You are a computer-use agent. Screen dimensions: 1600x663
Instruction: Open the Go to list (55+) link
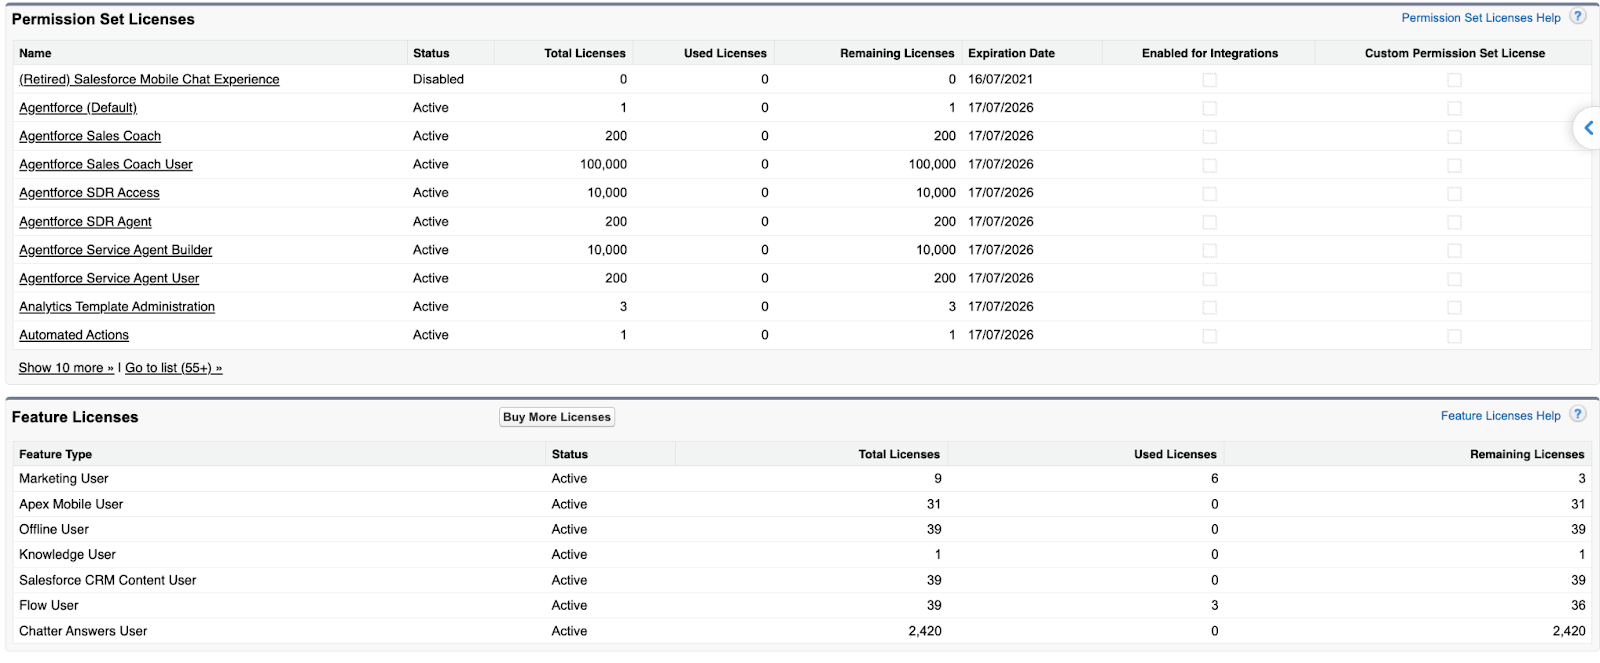point(173,368)
